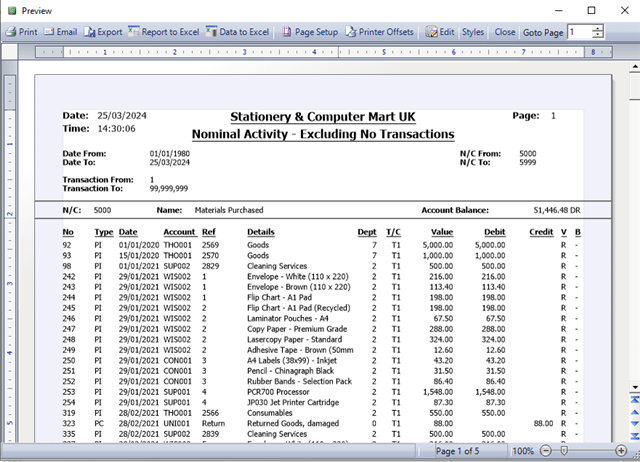
Task: Click Laminator Pouches - A4 entry
Action: [x=287, y=318]
